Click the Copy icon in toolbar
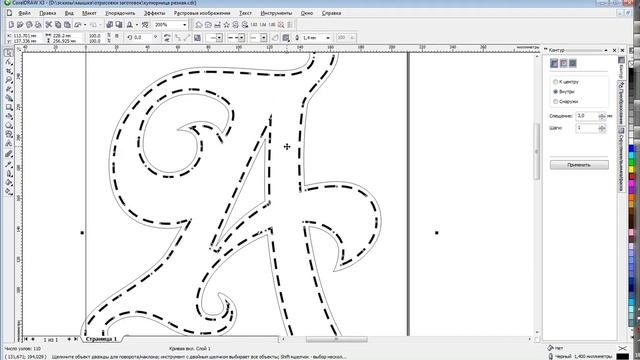The image size is (640, 360). click(58, 25)
